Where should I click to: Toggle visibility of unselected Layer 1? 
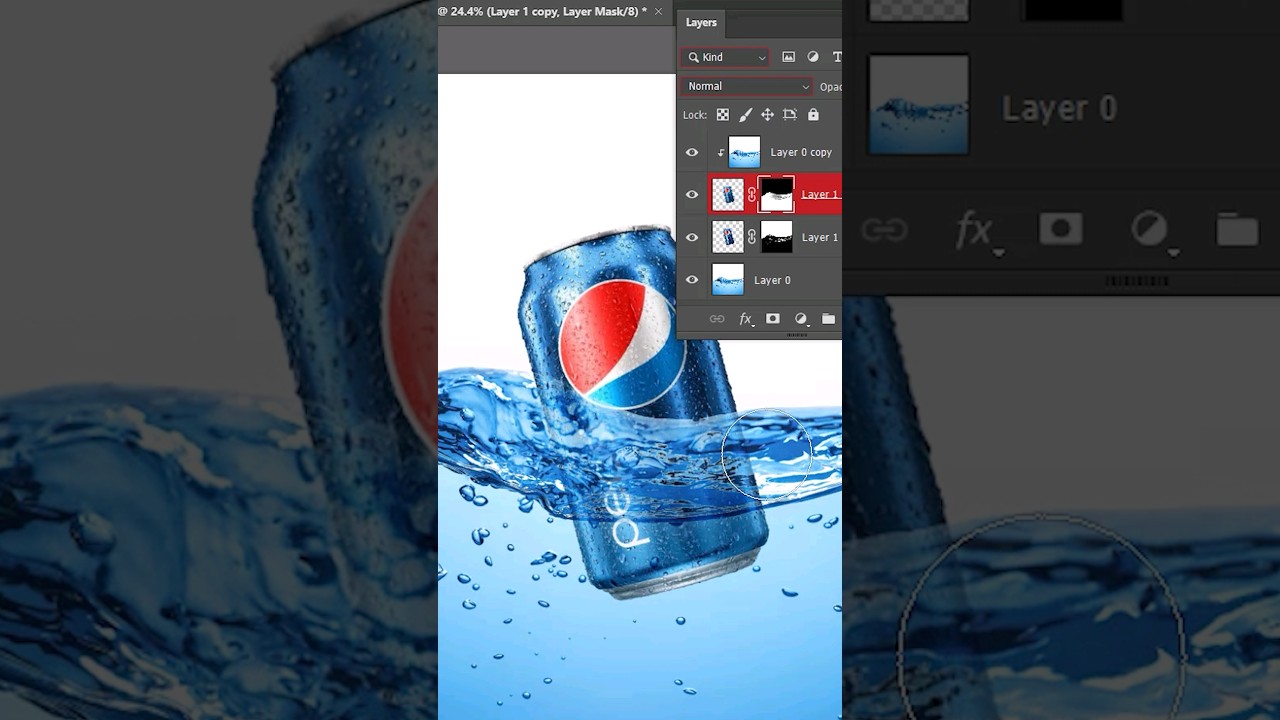click(x=692, y=237)
